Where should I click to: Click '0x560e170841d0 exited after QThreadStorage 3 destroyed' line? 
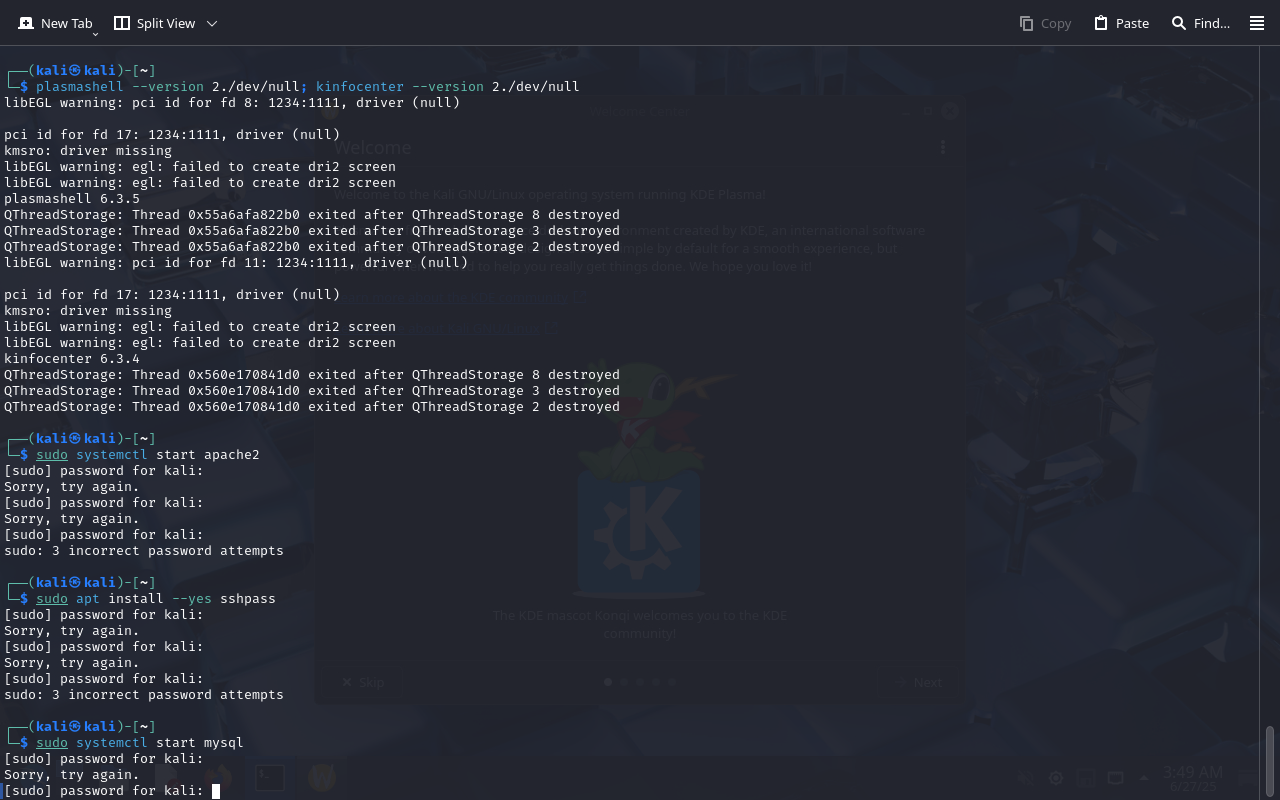tap(312, 391)
